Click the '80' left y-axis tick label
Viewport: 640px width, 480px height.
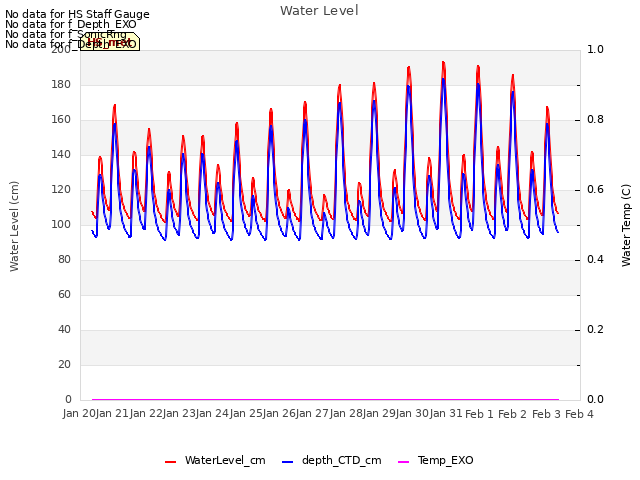(64, 260)
